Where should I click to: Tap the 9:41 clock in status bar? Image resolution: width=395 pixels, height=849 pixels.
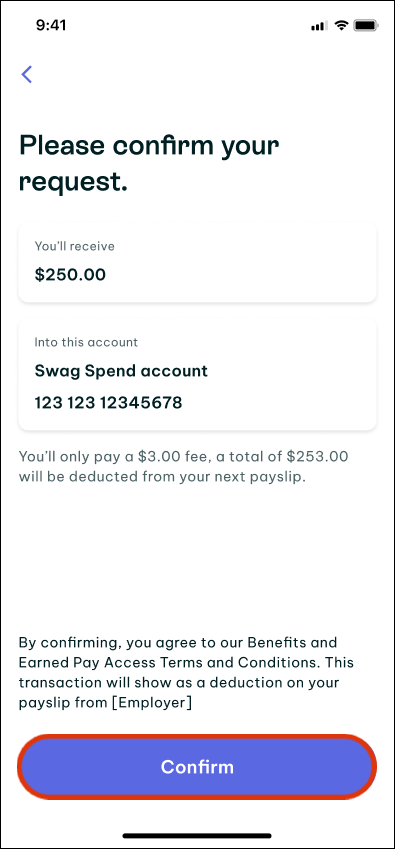coord(51,25)
